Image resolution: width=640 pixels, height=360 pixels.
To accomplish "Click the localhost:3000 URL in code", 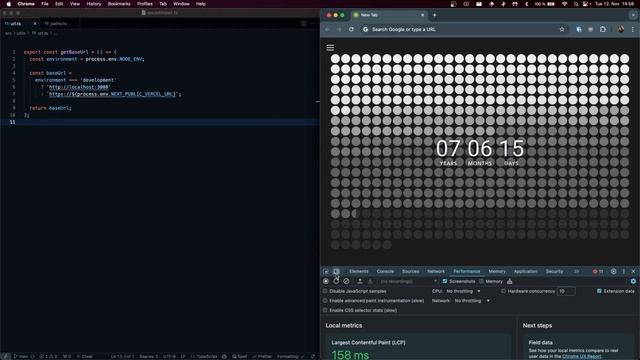I will point(79,87).
